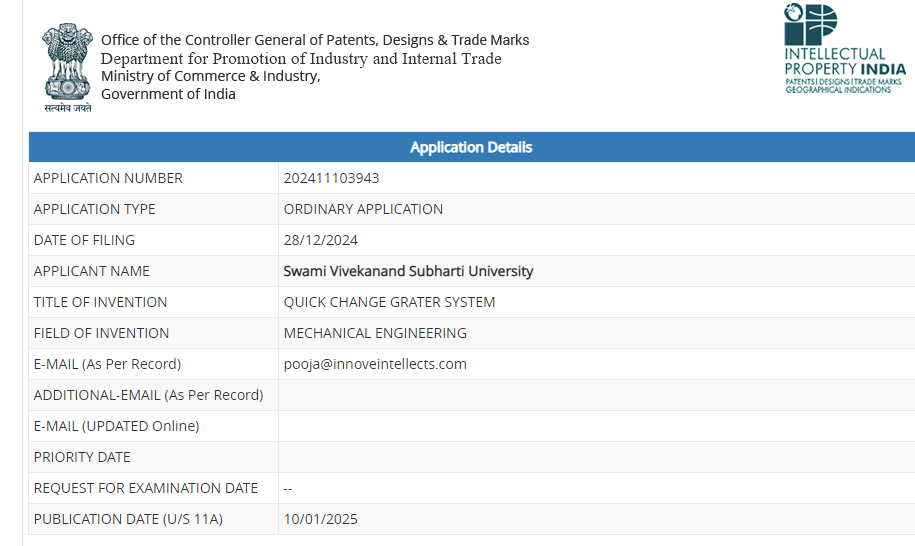Viewport: 915px width, 546px height.
Task: Click the empty ADDITIONAL-EMAIL value cell
Action: click(x=596, y=395)
